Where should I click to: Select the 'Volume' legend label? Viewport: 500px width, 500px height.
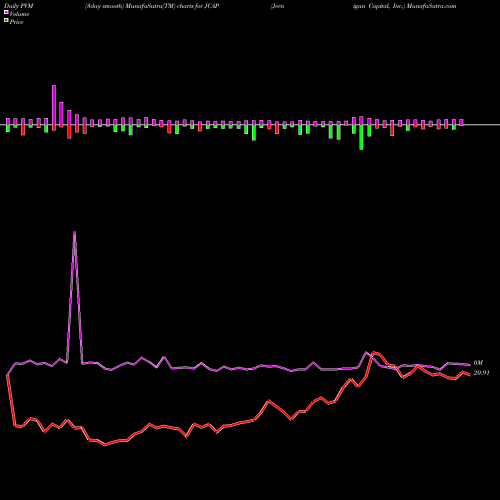(x=19, y=14)
